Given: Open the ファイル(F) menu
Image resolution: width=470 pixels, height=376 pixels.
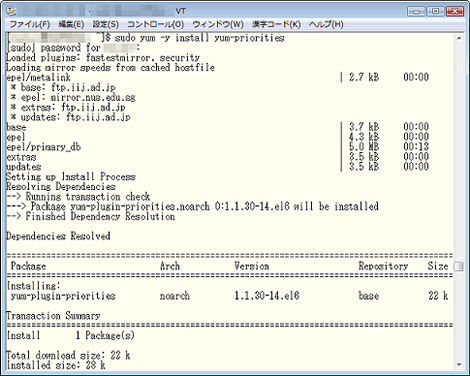Looking at the screenshot, I should [x=29, y=24].
